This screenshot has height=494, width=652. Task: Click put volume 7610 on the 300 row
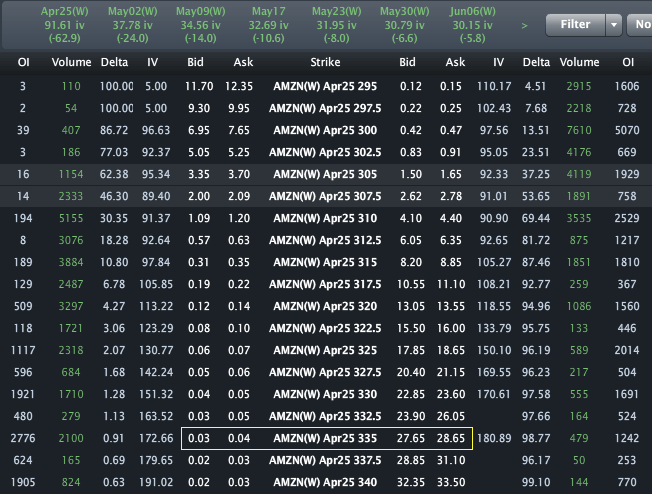point(579,131)
